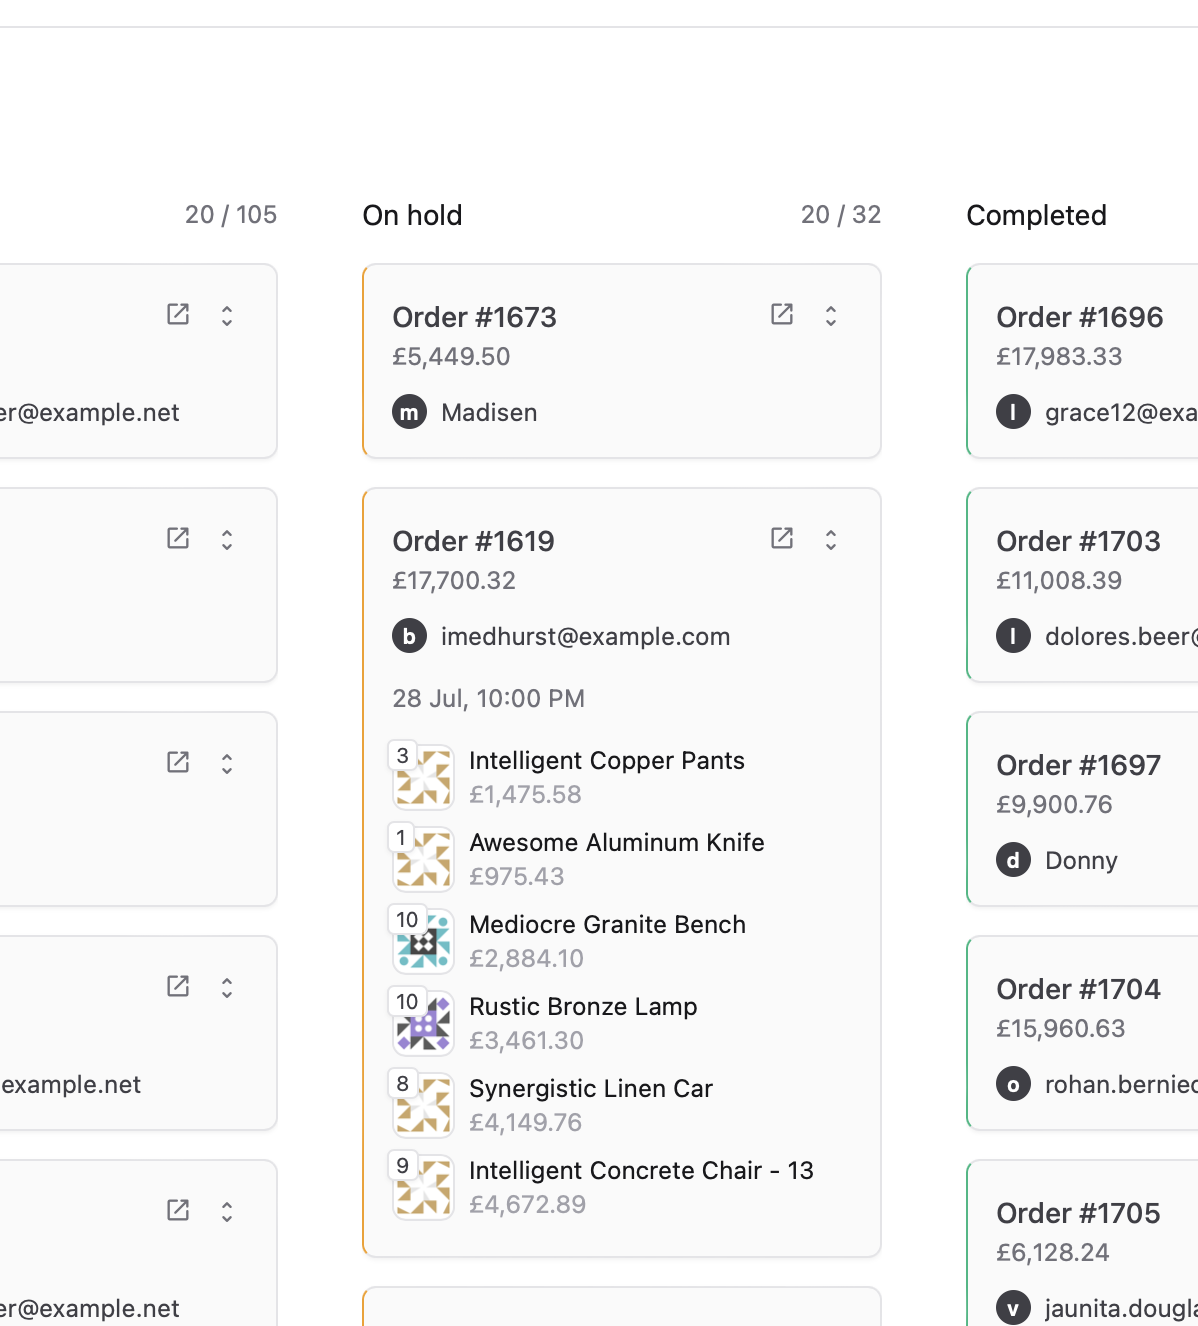This screenshot has width=1198, height=1326.
Task: Click imedhurst@example.com avatar icon
Action: point(409,636)
